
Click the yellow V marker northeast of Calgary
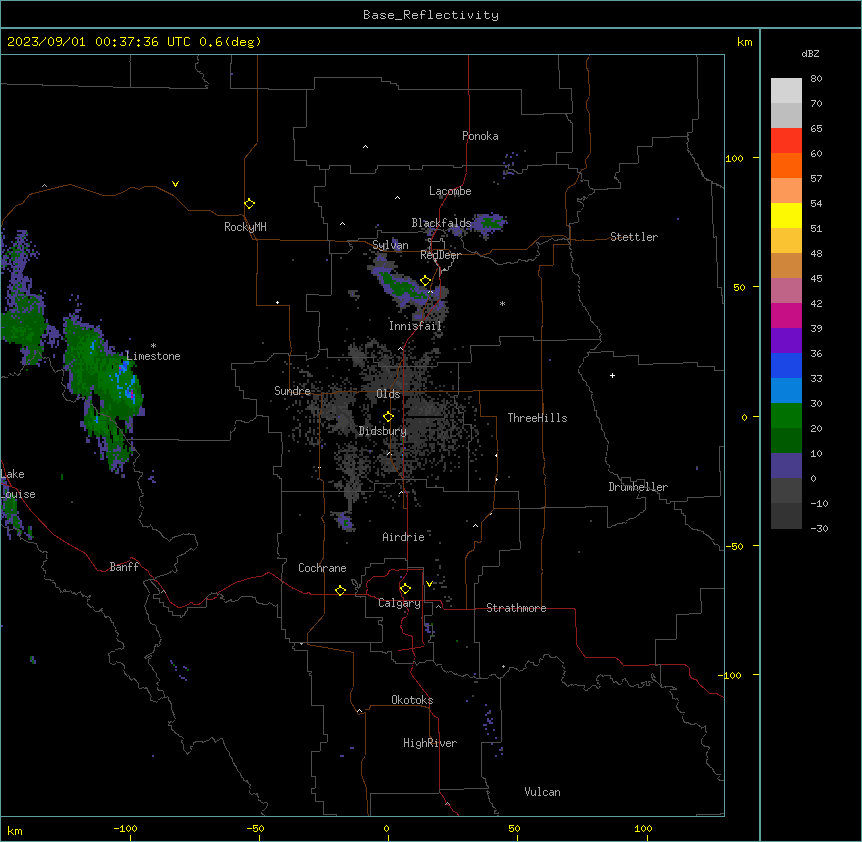click(x=429, y=584)
